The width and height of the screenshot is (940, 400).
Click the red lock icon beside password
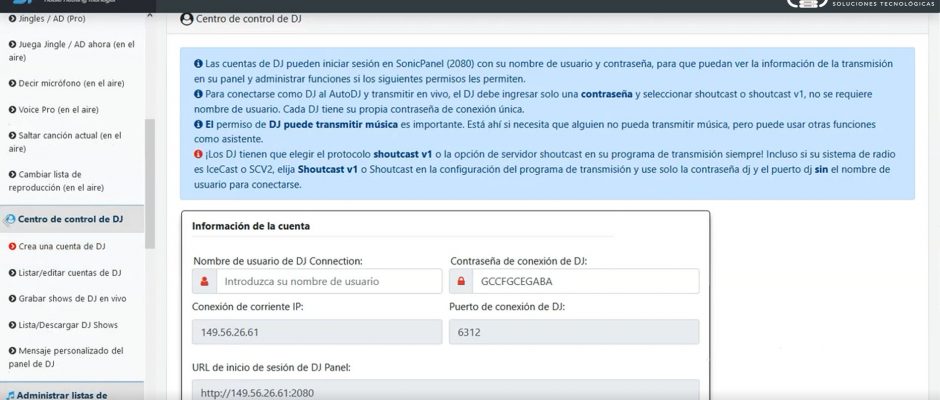461,281
